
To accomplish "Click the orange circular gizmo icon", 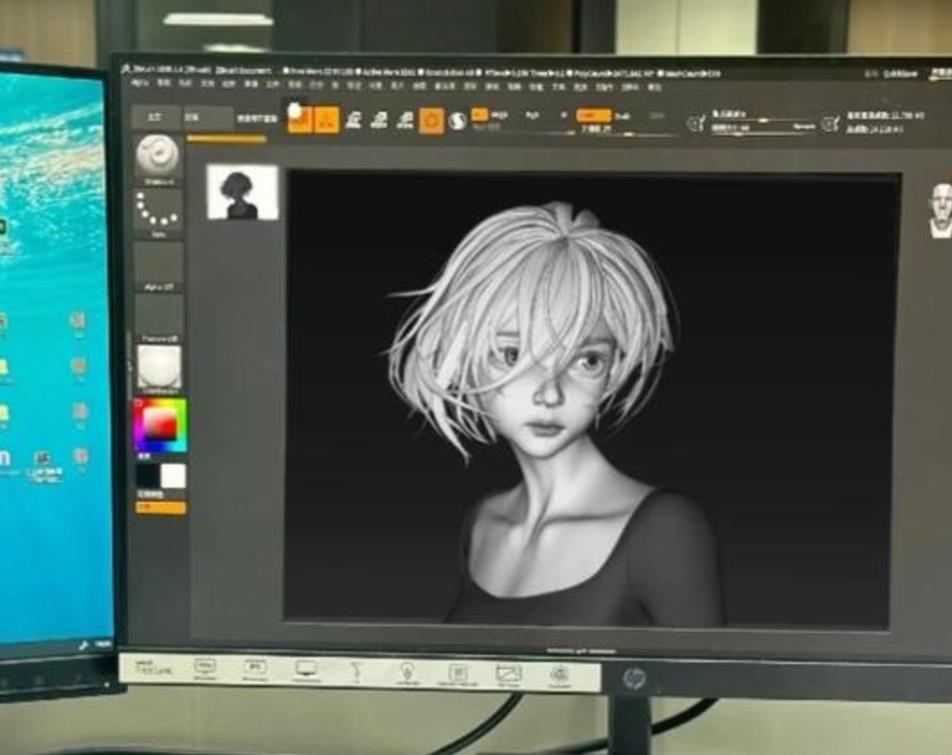I will tap(432, 121).
